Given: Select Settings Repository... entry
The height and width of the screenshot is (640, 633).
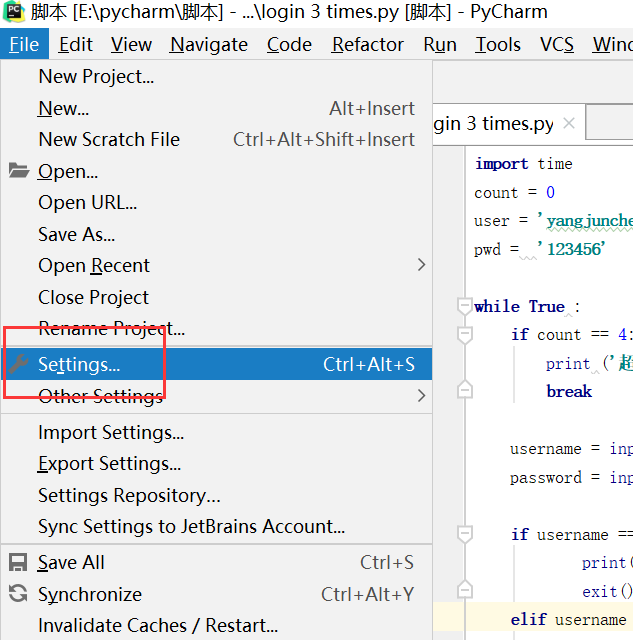Looking at the screenshot, I should coord(216,495).
